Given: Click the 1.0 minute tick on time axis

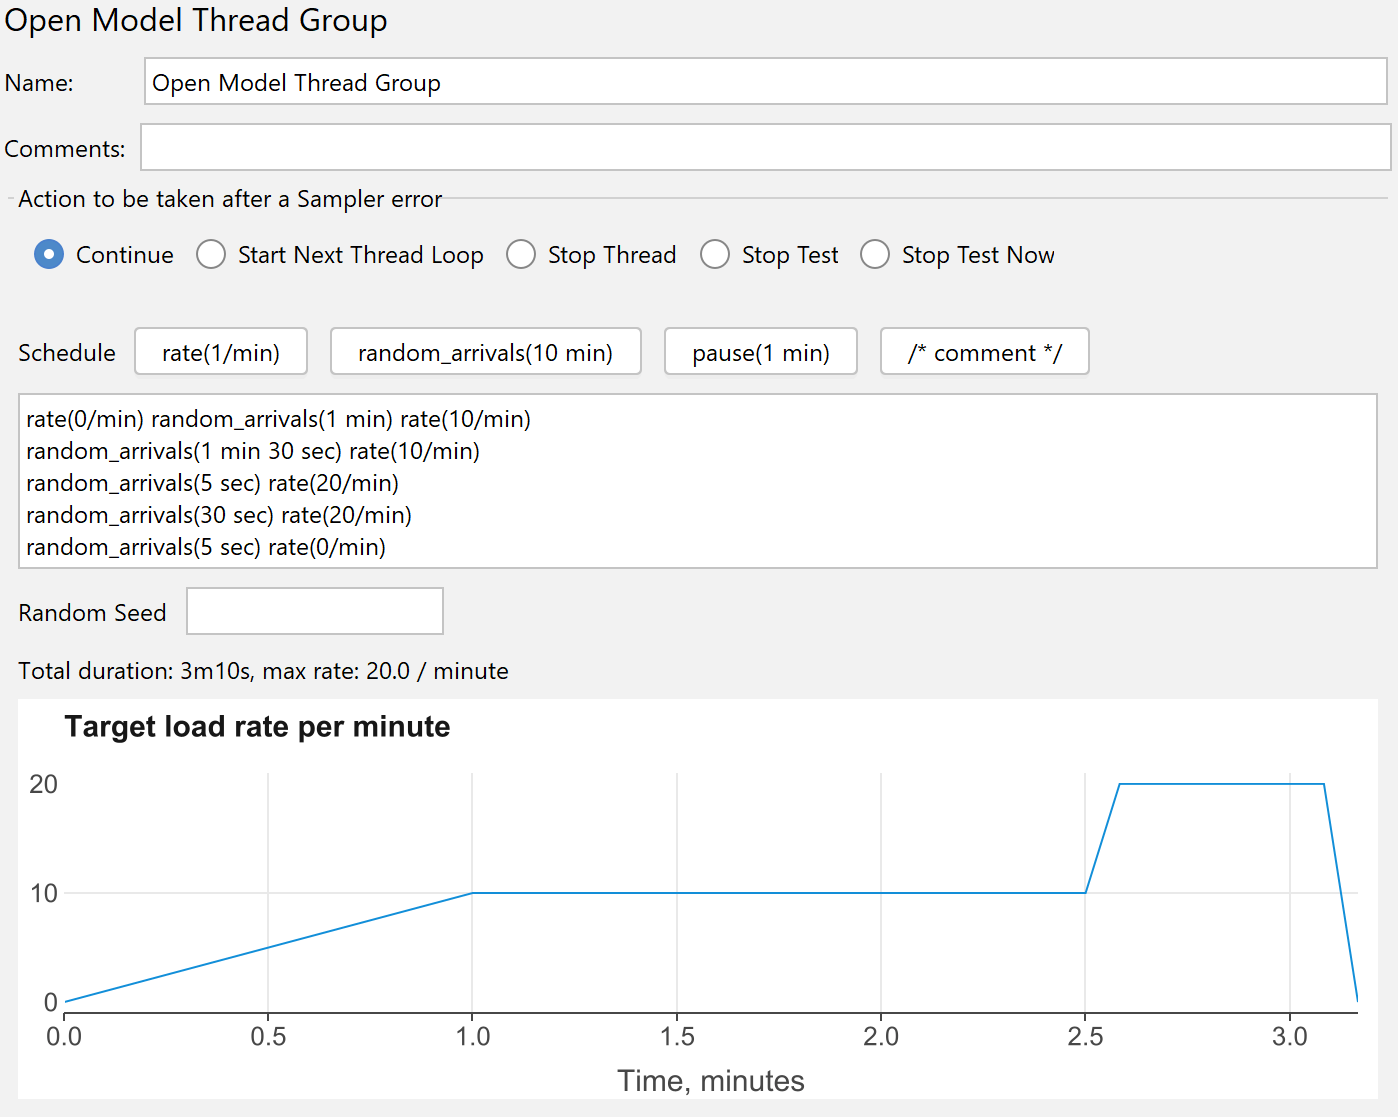Looking at the screenshot, I should pos(473,1036).
